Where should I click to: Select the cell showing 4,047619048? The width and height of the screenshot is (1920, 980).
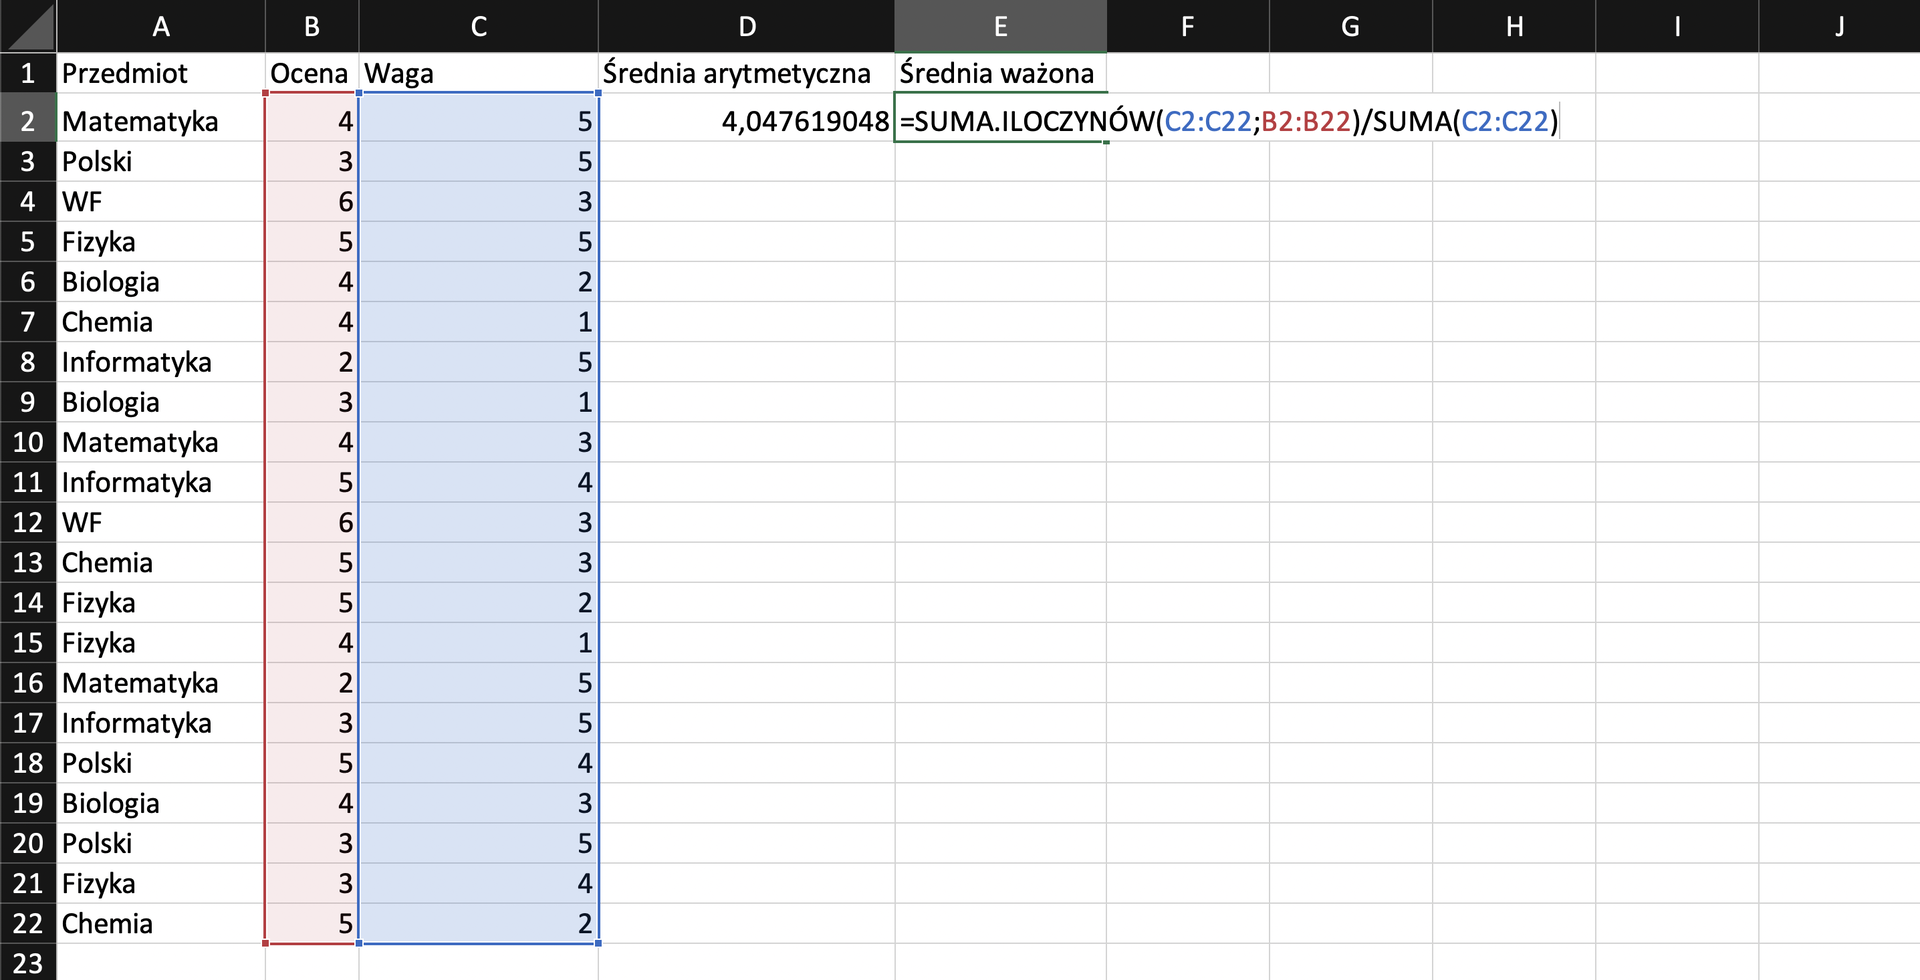747,121
